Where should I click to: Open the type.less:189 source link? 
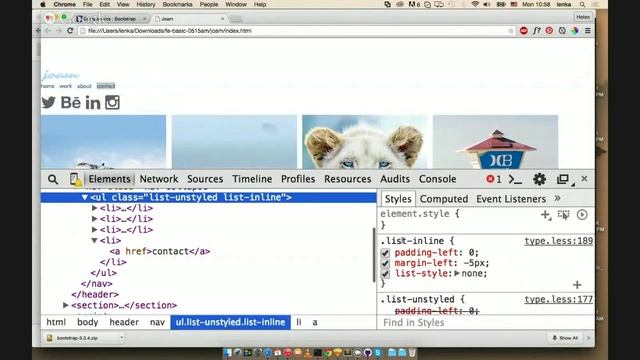[x=558, y=241]
